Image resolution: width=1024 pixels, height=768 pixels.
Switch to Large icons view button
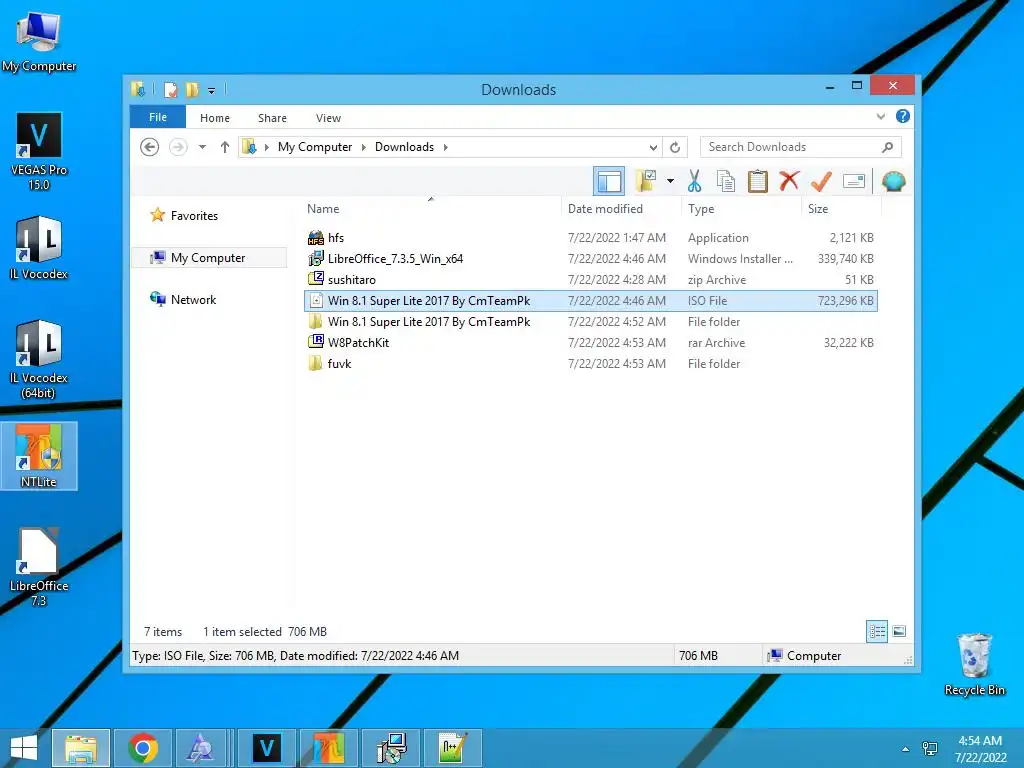[x=899, y=632]
